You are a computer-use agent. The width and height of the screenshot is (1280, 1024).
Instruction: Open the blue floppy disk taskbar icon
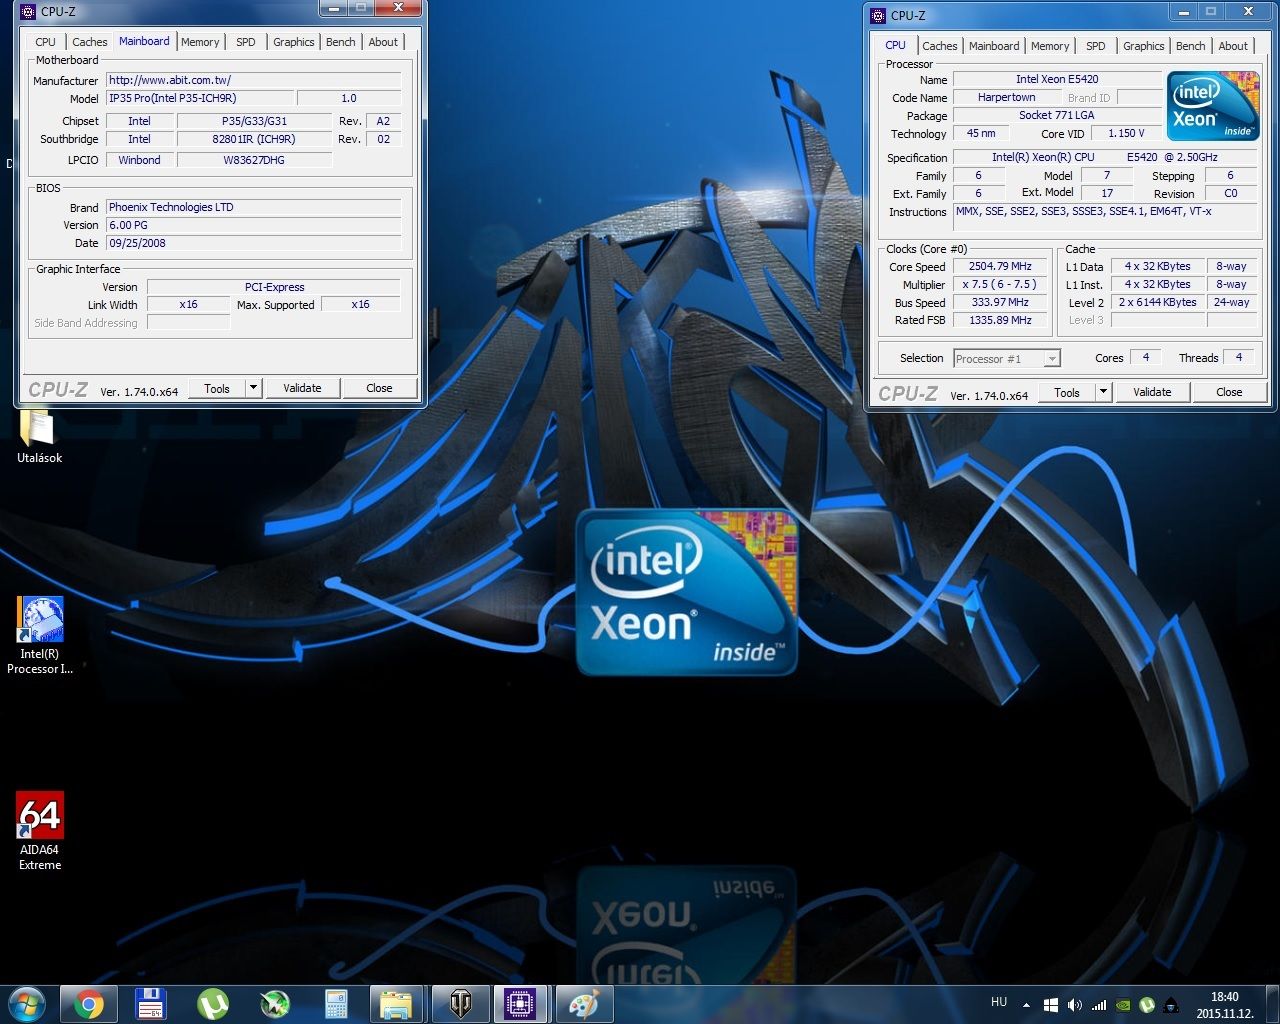[150, 1003]
